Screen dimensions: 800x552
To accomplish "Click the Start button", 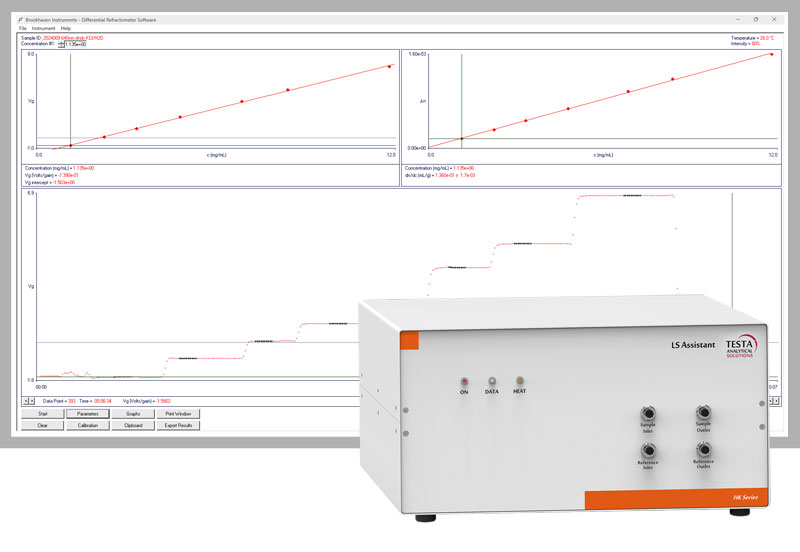I will [x=43, y=414].
